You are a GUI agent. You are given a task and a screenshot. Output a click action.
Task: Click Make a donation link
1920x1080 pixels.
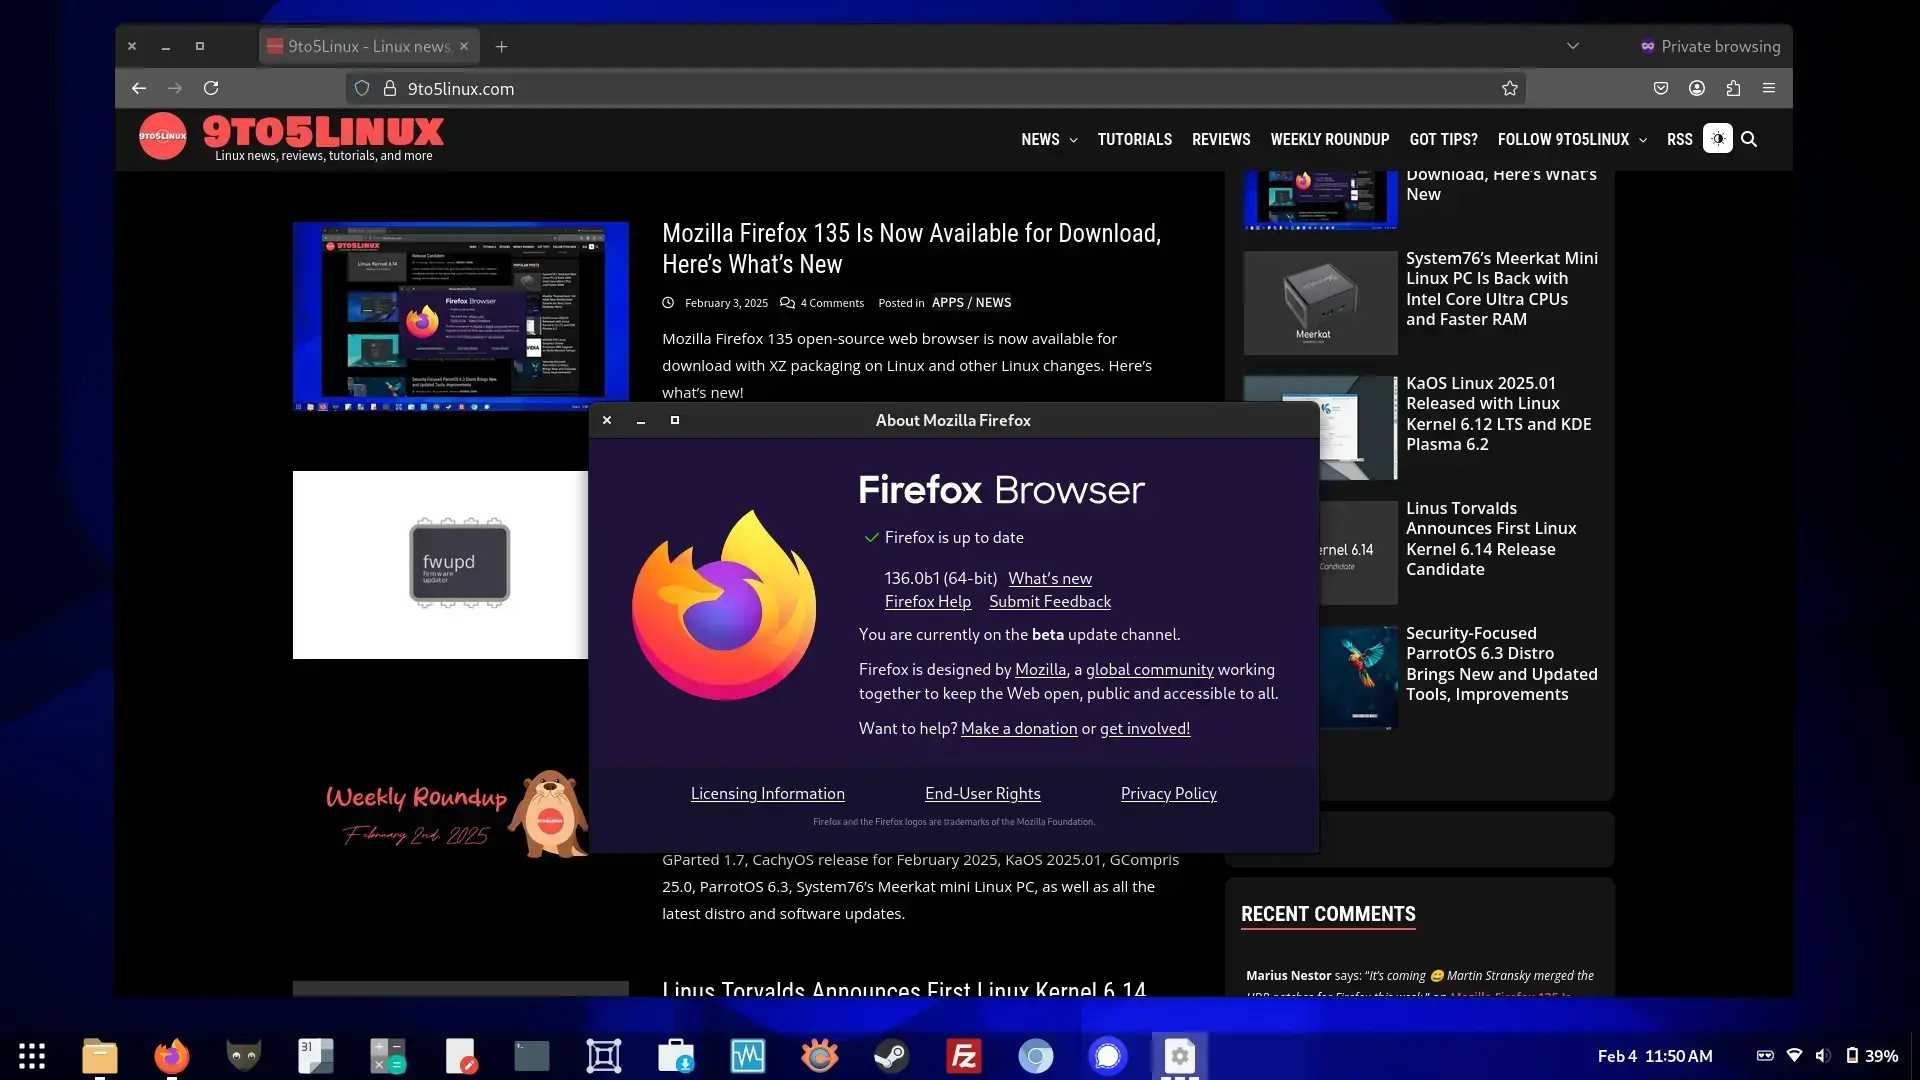coord(1019,728)
